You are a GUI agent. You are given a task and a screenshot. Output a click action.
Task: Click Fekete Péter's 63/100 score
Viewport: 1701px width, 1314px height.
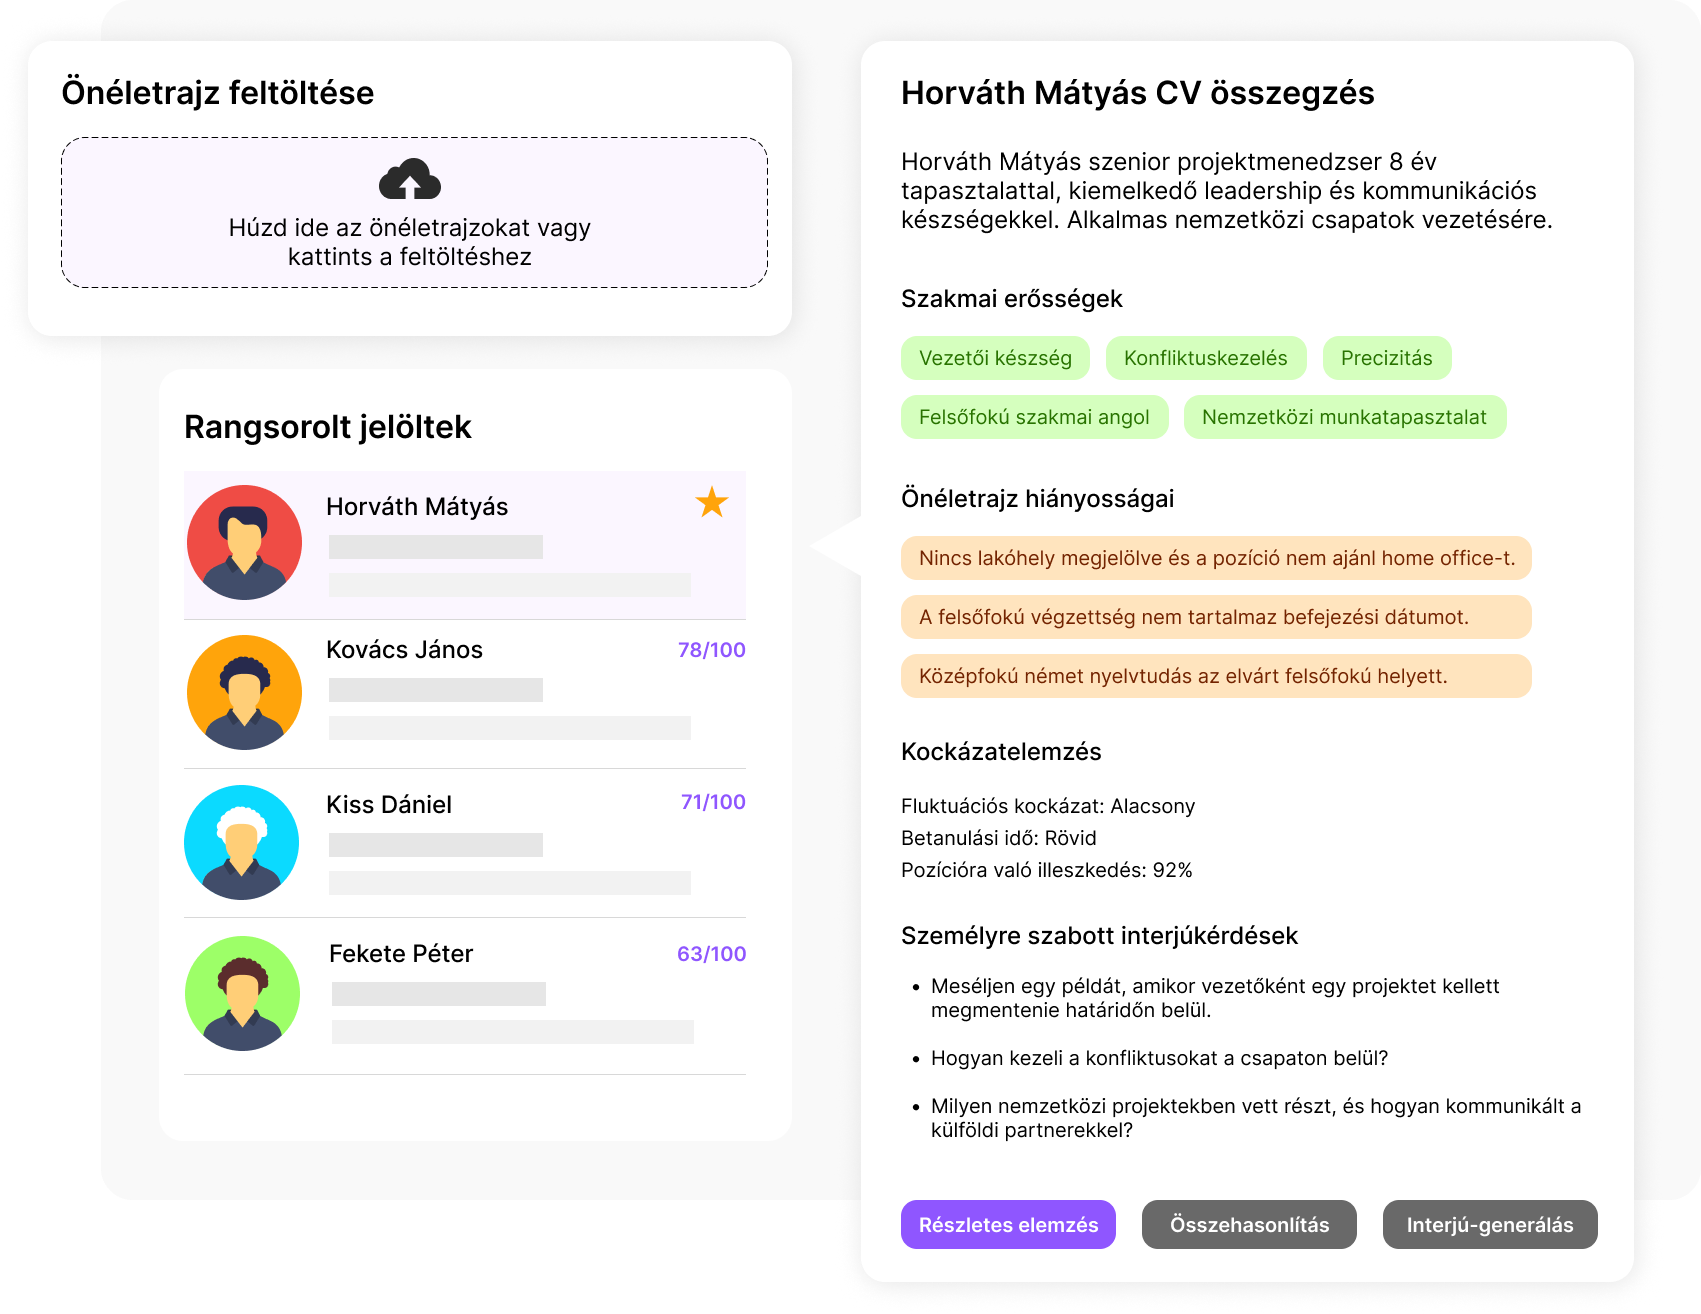711,954
